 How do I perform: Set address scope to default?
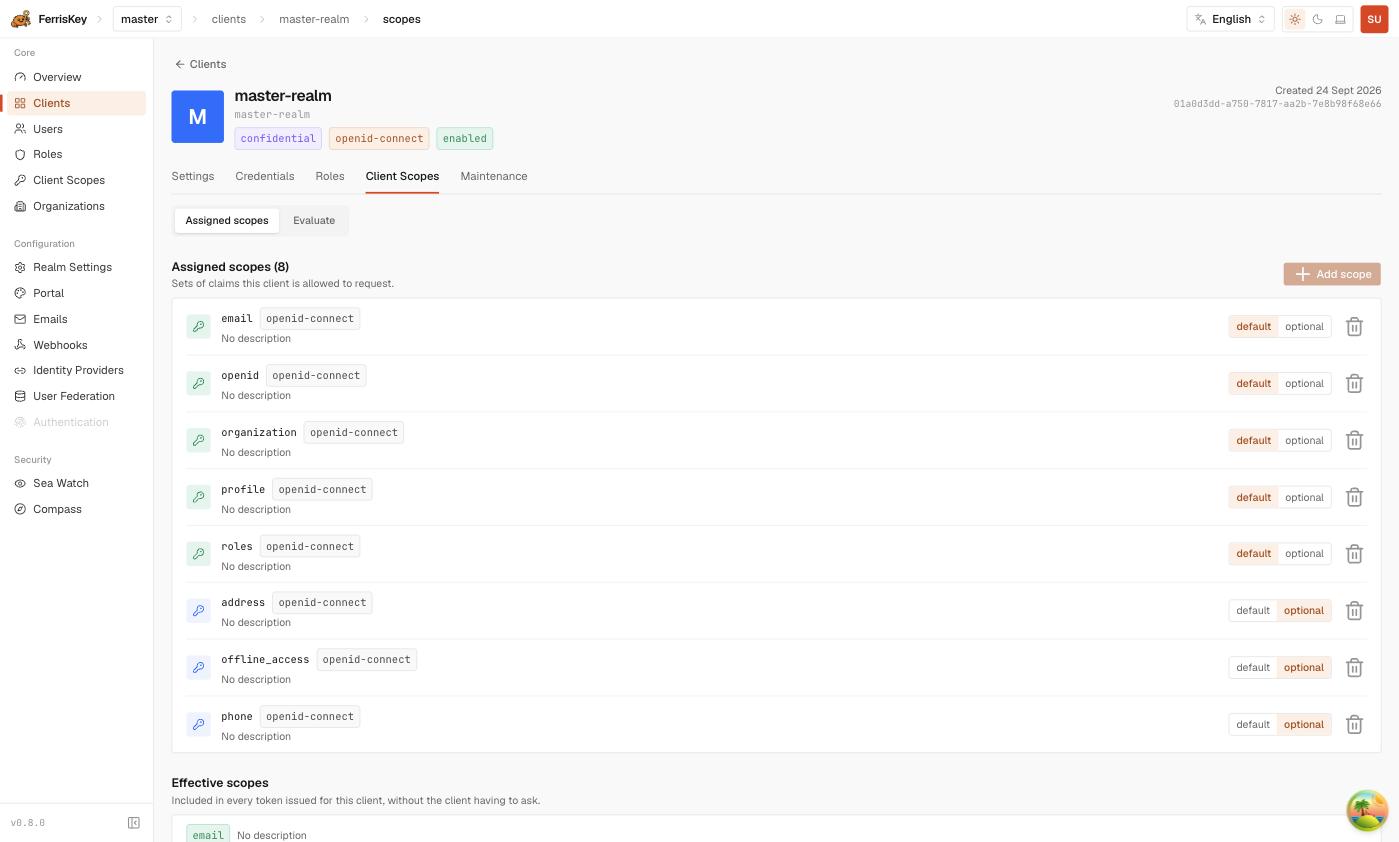(x=1253, y=611)
